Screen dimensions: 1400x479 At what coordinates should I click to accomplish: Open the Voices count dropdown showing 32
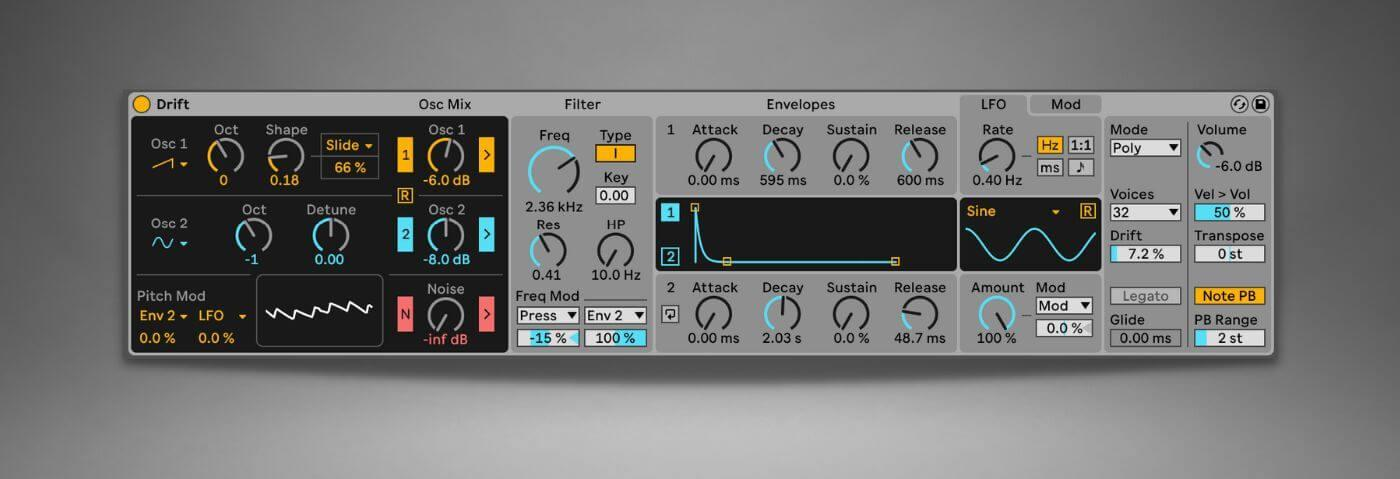tap(1145, 212)
